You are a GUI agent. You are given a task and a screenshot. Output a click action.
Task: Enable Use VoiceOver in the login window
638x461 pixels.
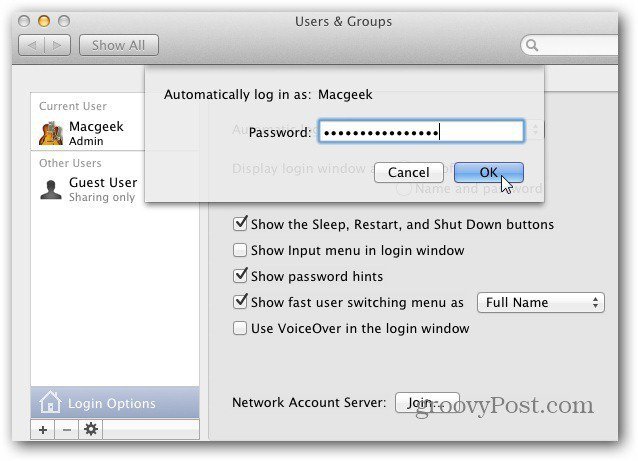[240, 328]
